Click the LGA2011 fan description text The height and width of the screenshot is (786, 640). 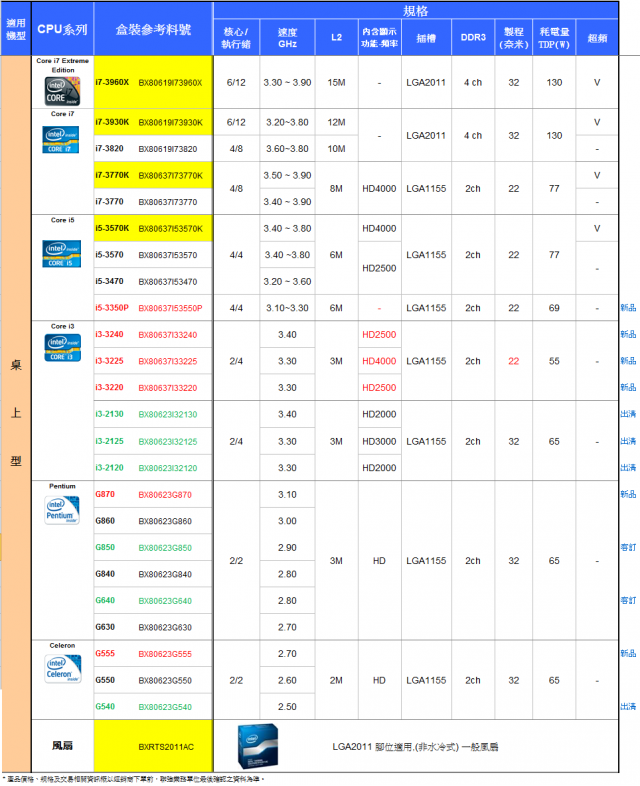(415, 747)
